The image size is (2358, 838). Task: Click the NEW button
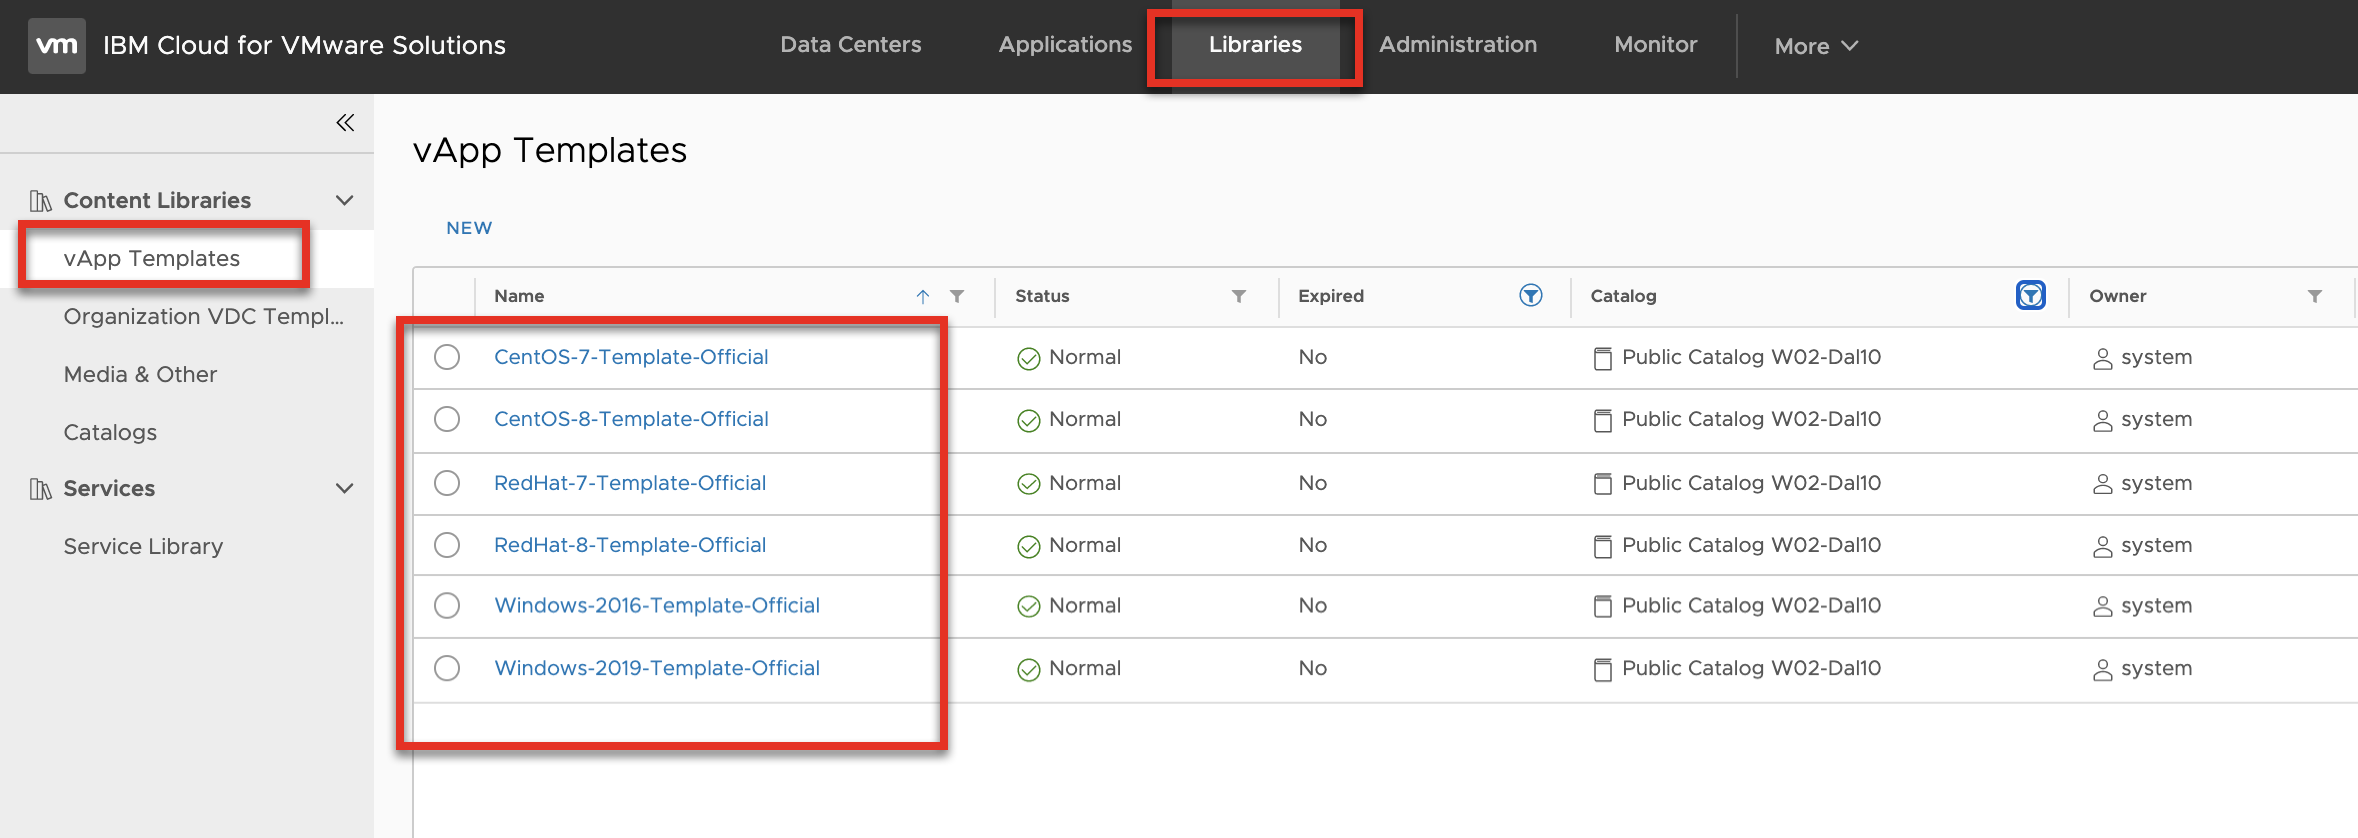469,228
